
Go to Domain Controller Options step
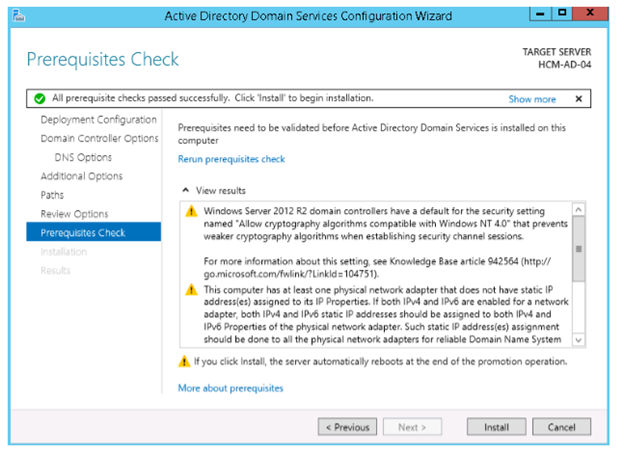[x=99, y=139]
